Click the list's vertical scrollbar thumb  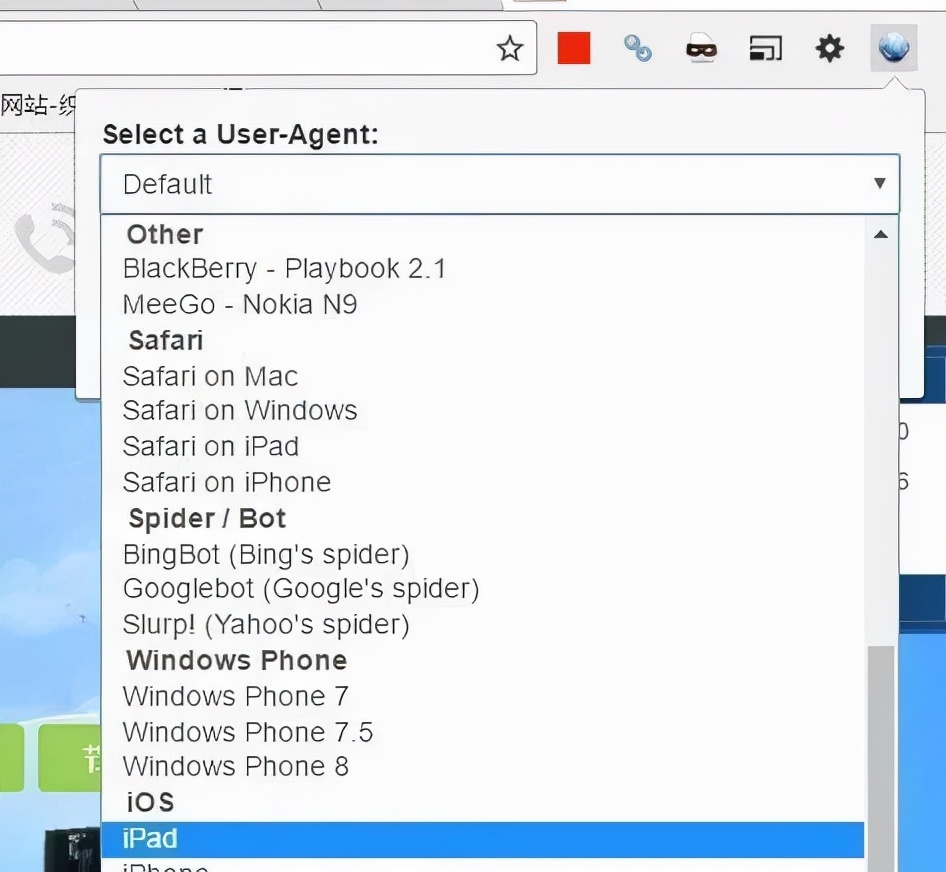pos(880,759)
